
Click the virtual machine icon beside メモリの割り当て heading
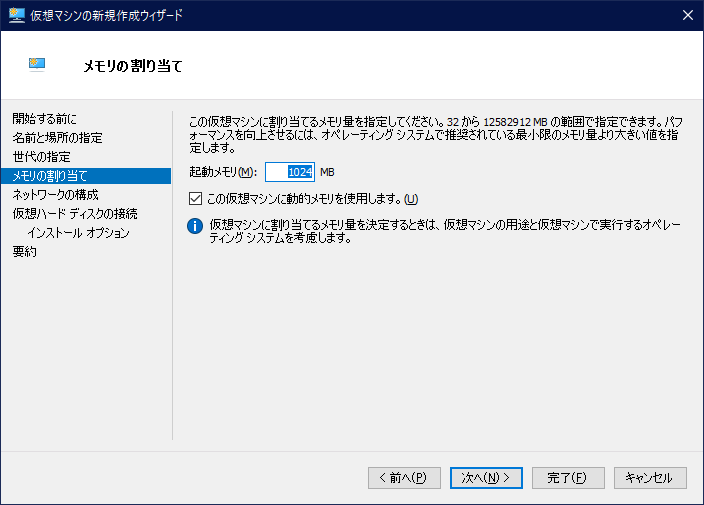click(x=37, y=65)
